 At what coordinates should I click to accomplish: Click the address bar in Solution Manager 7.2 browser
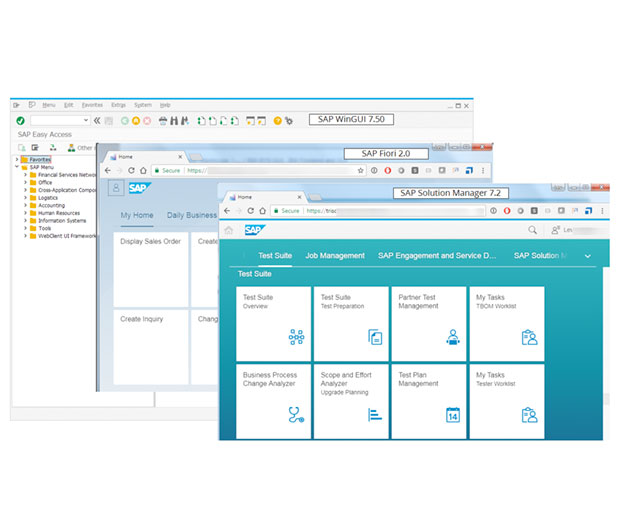click(378, 210)
